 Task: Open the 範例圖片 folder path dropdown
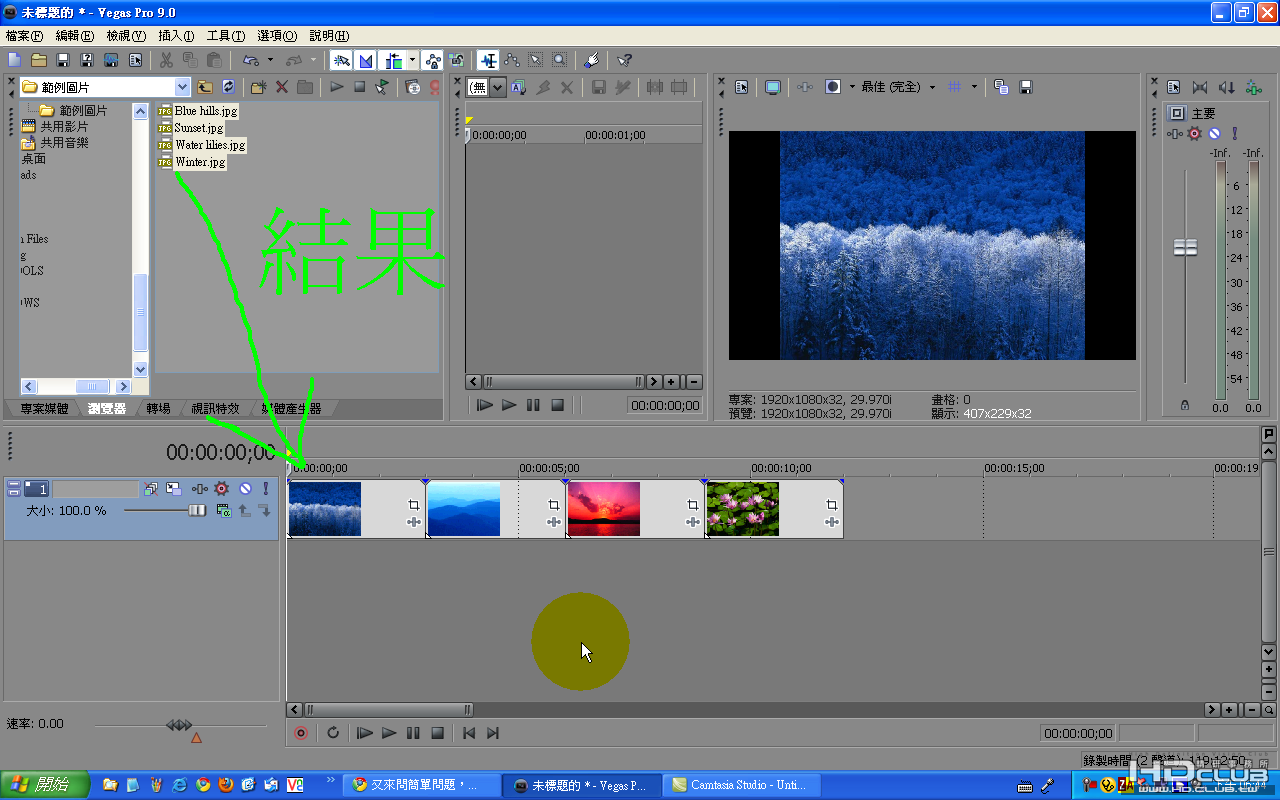(x=182, y=87)
